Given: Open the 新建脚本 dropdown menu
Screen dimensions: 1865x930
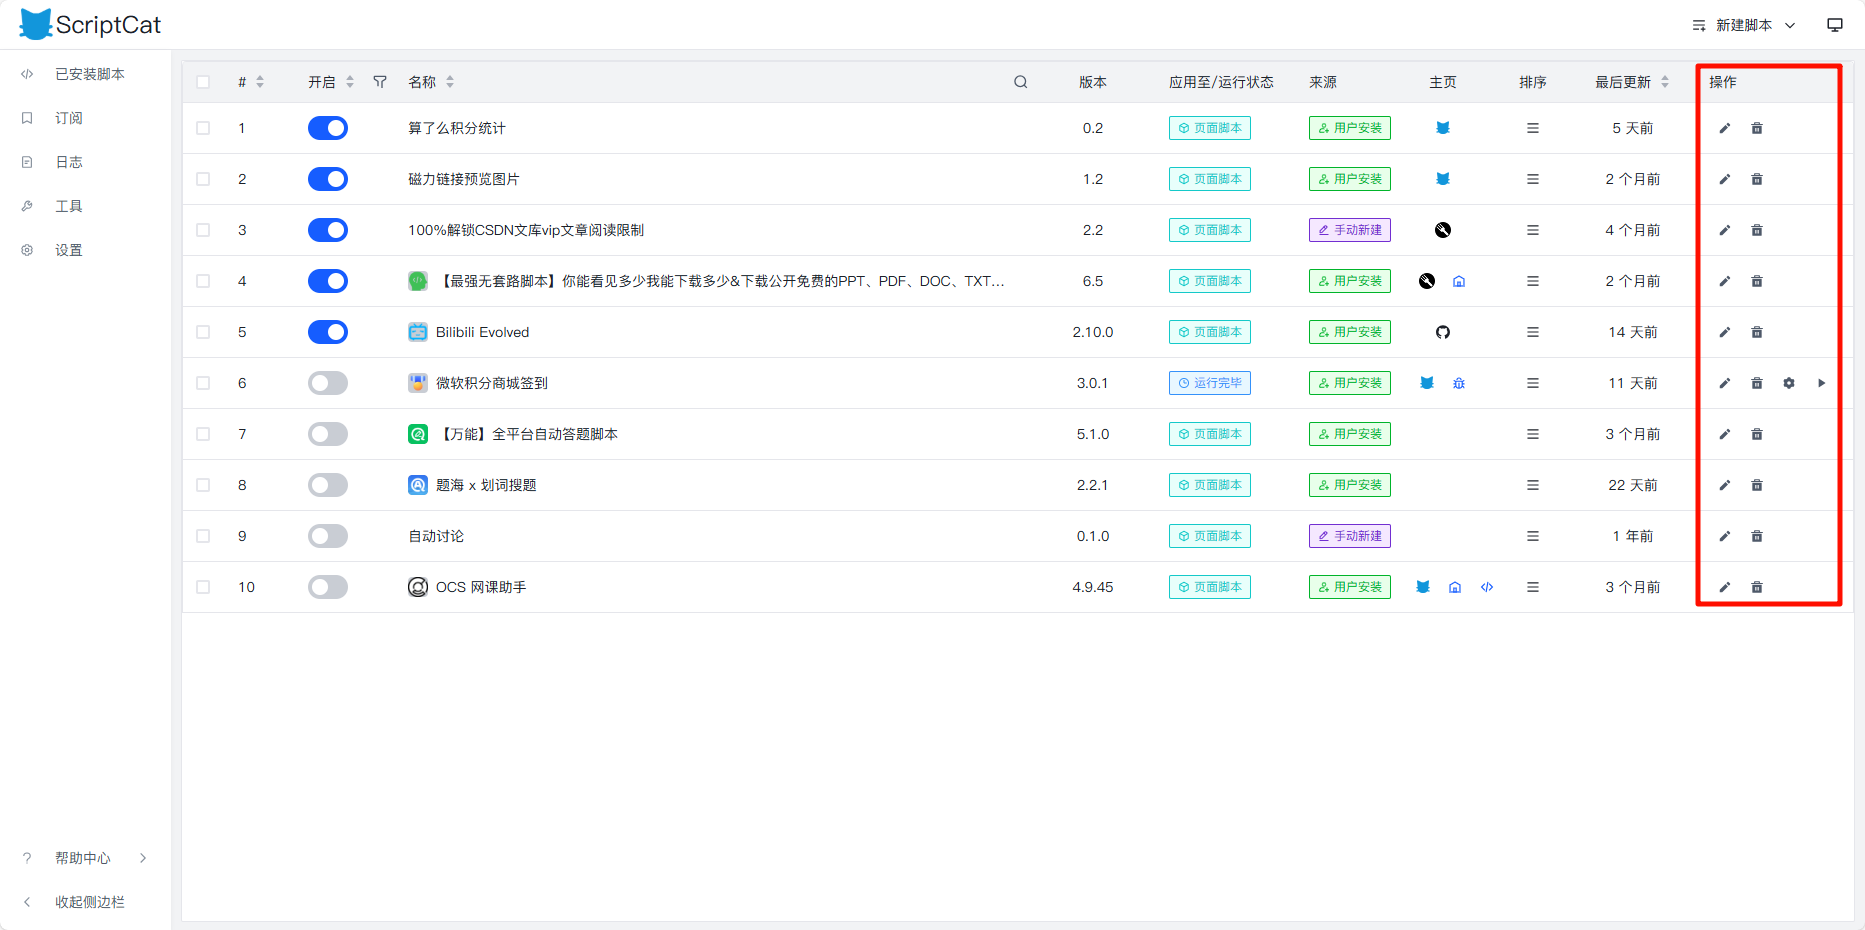Looking at the screenshot, I should pos(1743,25).
